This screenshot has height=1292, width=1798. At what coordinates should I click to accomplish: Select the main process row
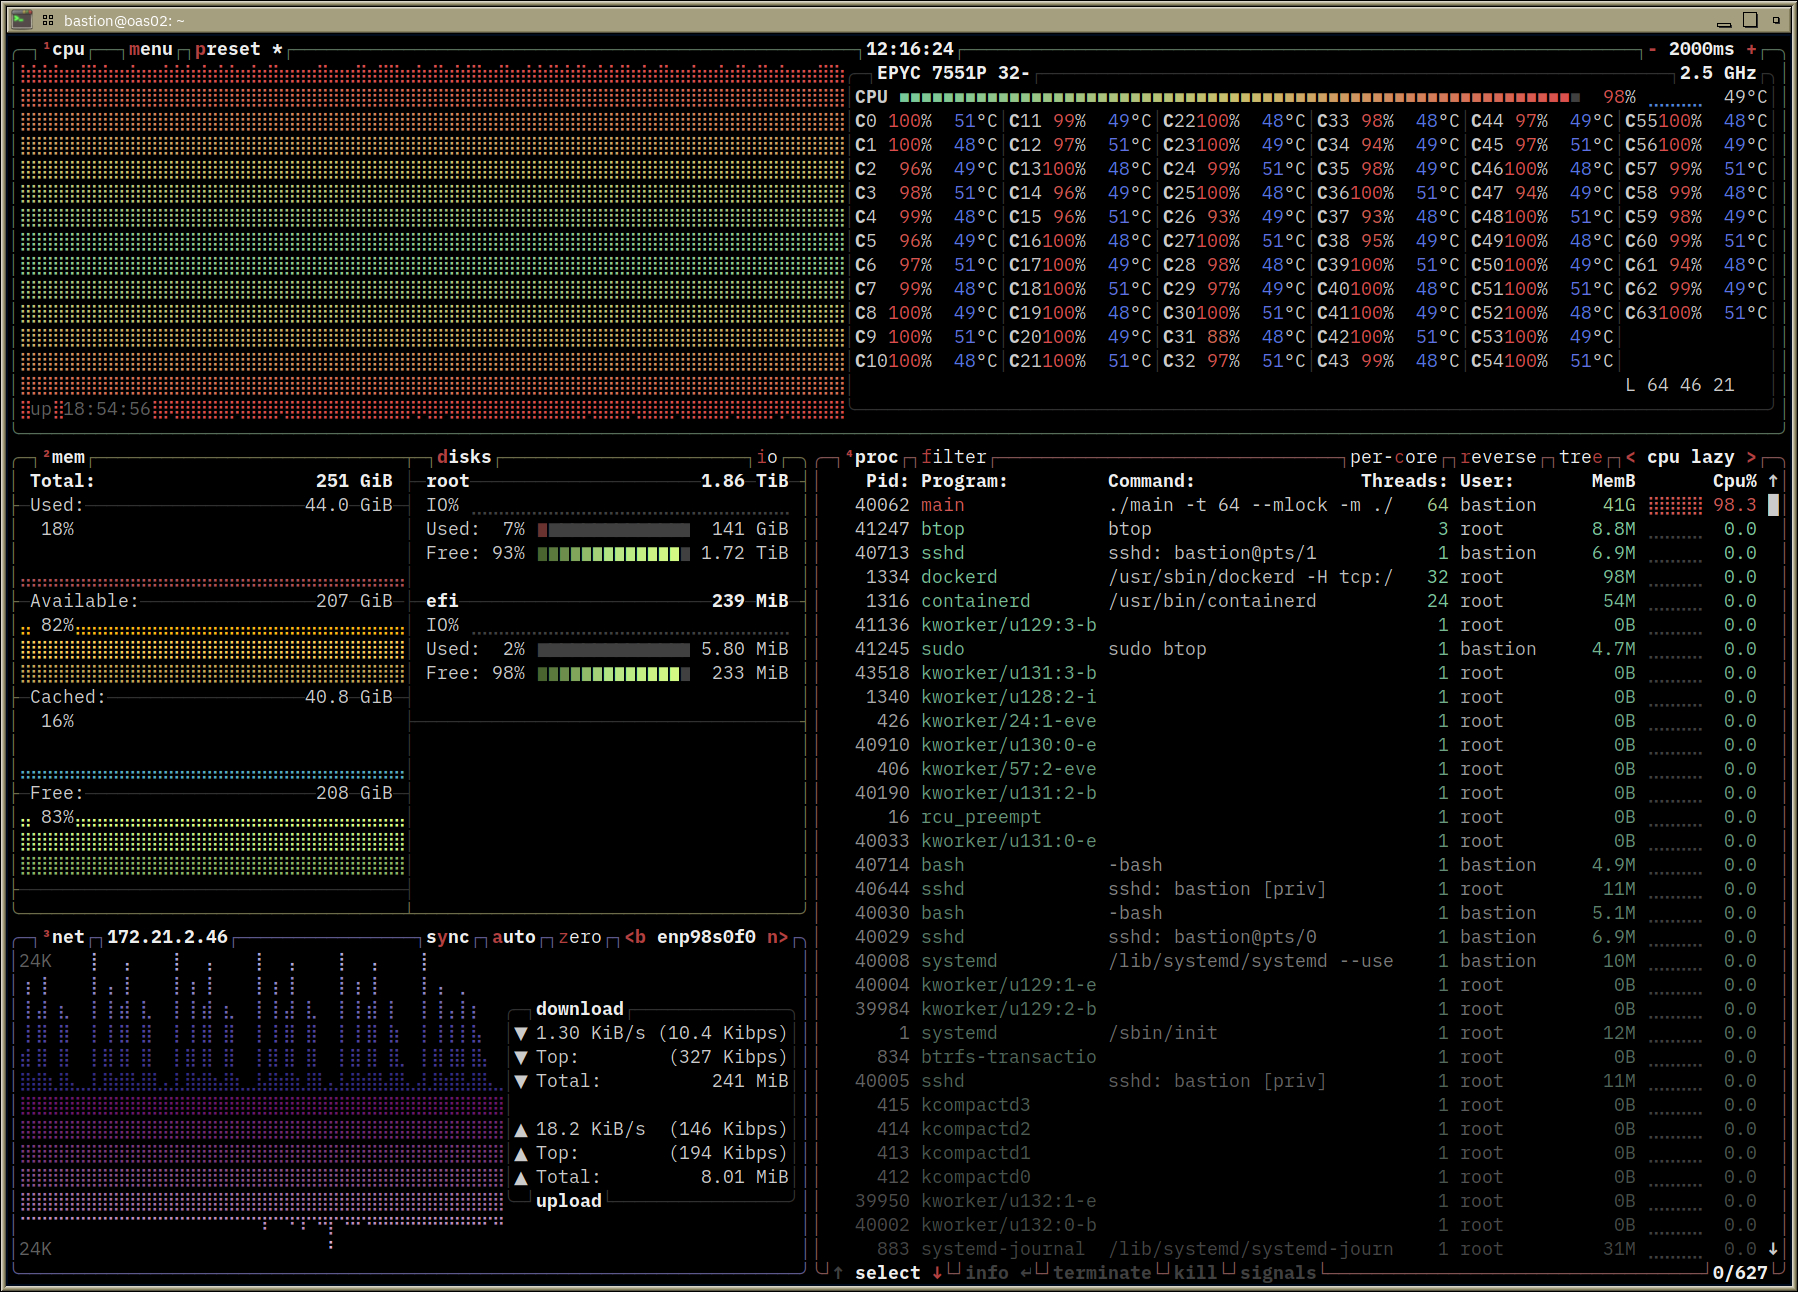click(x=1305, y=505)
